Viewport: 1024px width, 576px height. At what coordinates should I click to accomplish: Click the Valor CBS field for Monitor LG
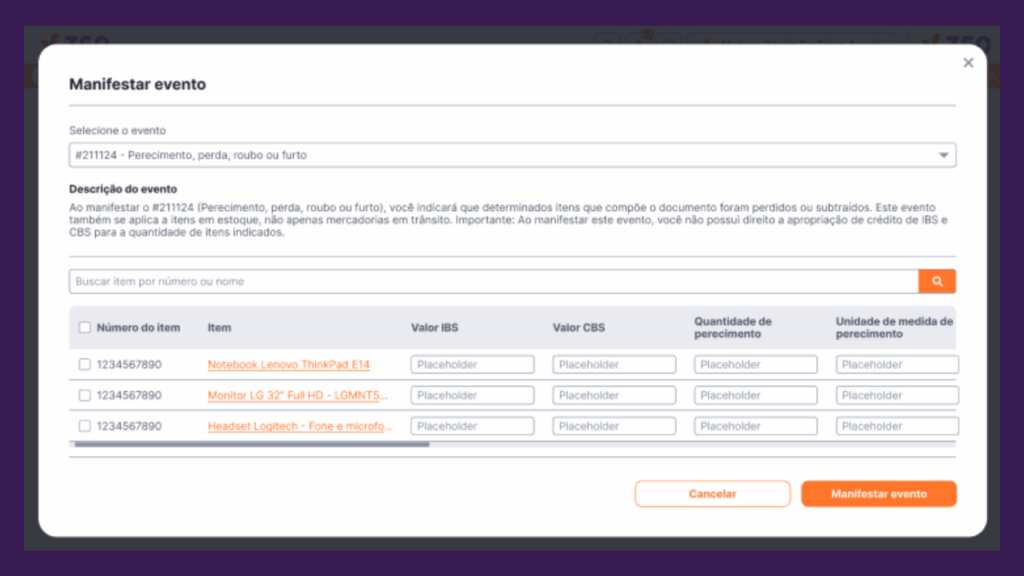(x=614, y=396)
